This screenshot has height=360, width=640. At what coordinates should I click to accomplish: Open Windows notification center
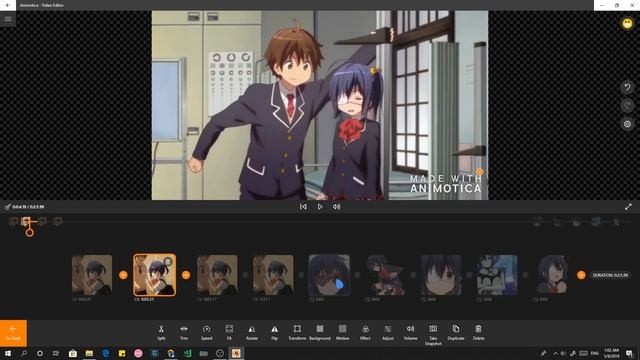pyautogui.click(x=629, y=353)
